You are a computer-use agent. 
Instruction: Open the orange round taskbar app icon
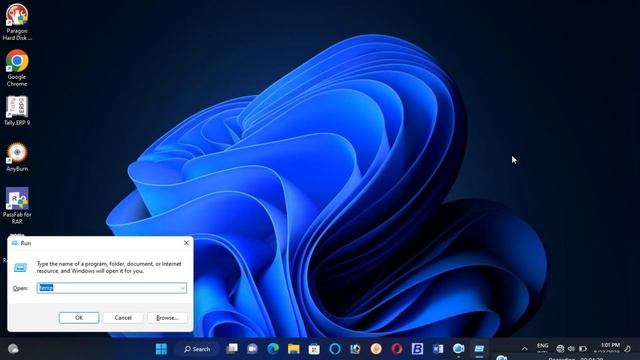click(x=376, y=349)
